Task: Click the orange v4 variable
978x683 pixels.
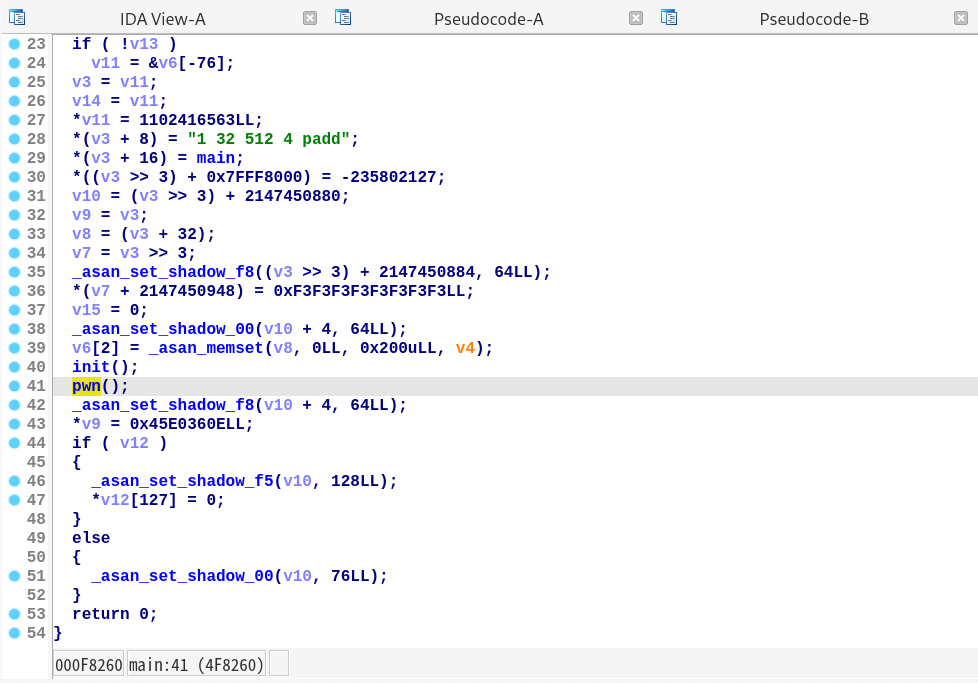Action: (x=465, y=348)
